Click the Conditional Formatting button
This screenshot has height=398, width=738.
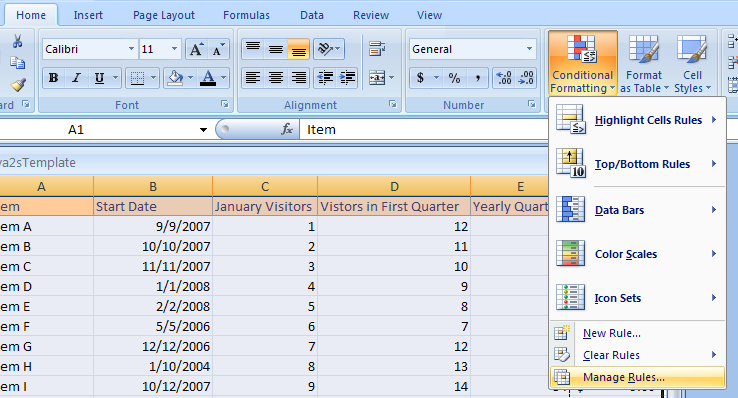tap(583, 63)
